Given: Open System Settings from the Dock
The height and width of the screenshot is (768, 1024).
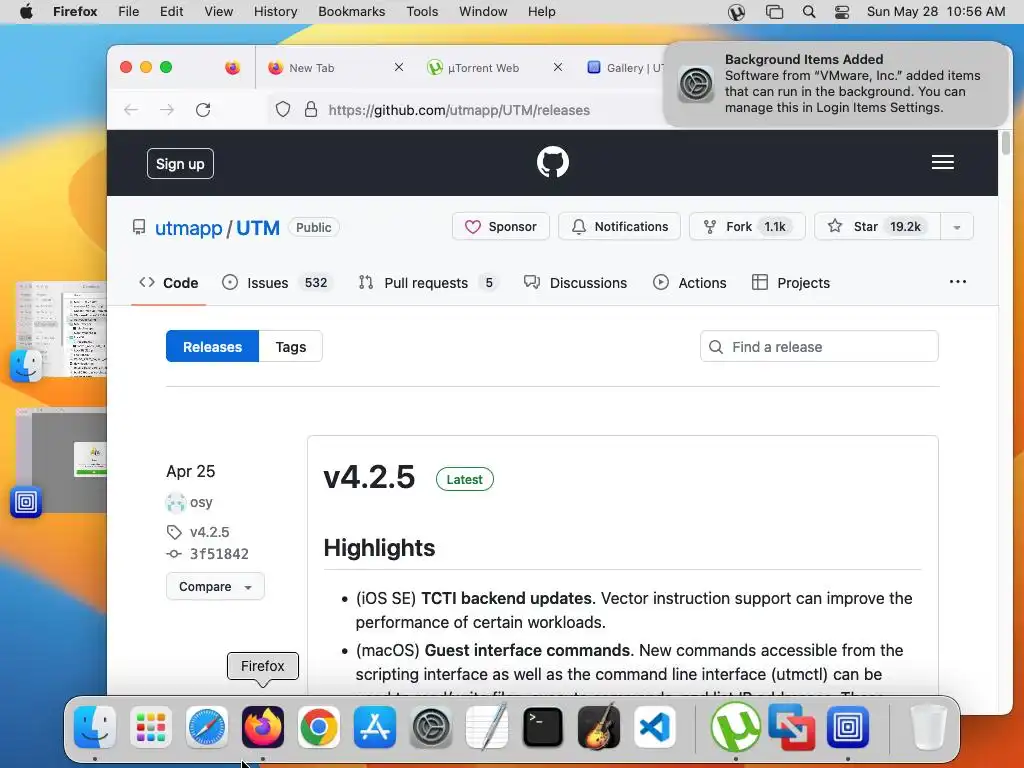Looking at the screenshot, I should tap(431, 727).
